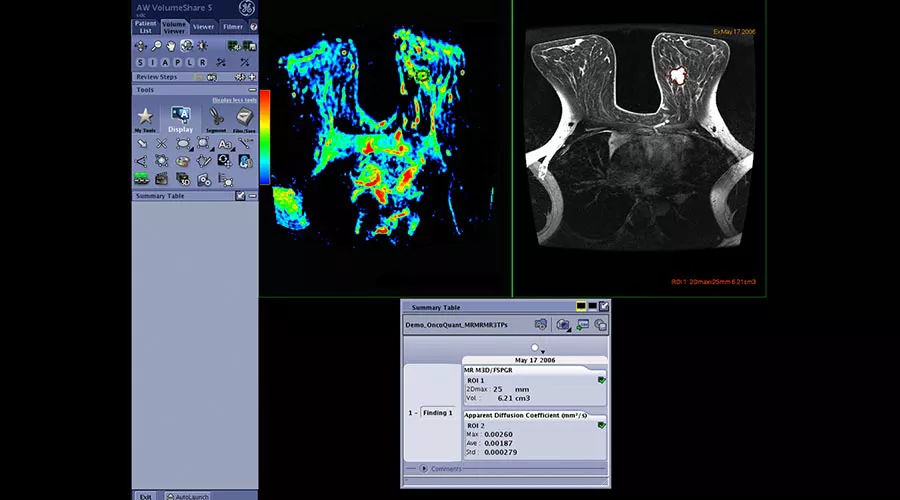This screenshot has height=500, width=900.
Task: Click the gears settings tool icon
Action: pos(204,180)
